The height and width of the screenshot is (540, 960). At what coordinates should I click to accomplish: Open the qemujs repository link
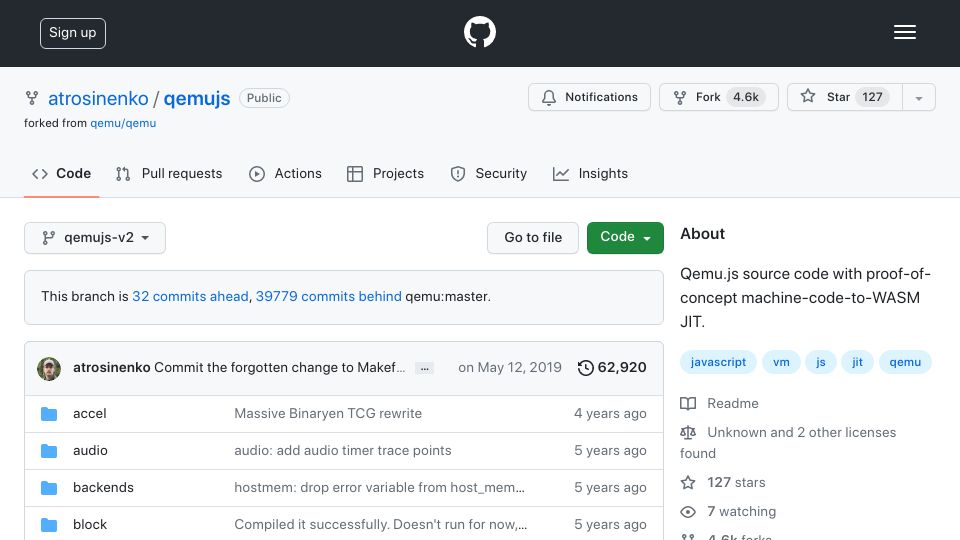[197, 98]
